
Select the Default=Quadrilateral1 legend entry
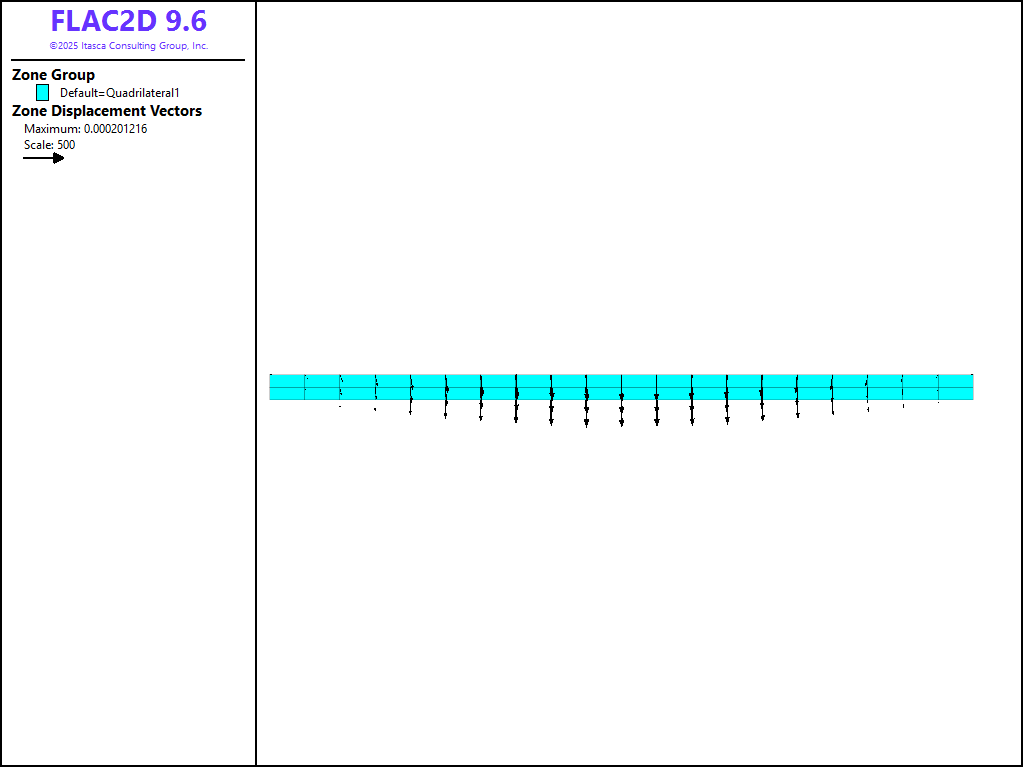tap(119, 93)
